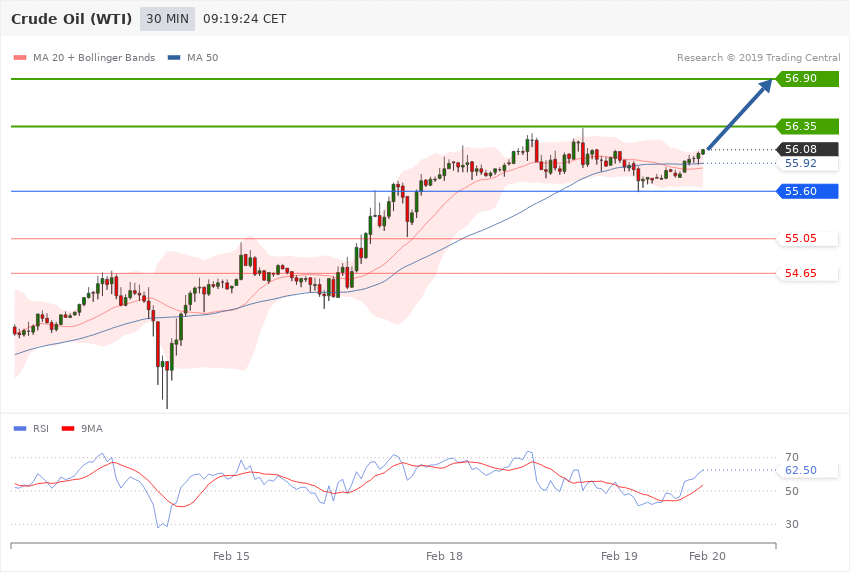Viewport: 850px width, 576px height.
Task: Click the MA 50 legend label
Action: coord(202,57)
